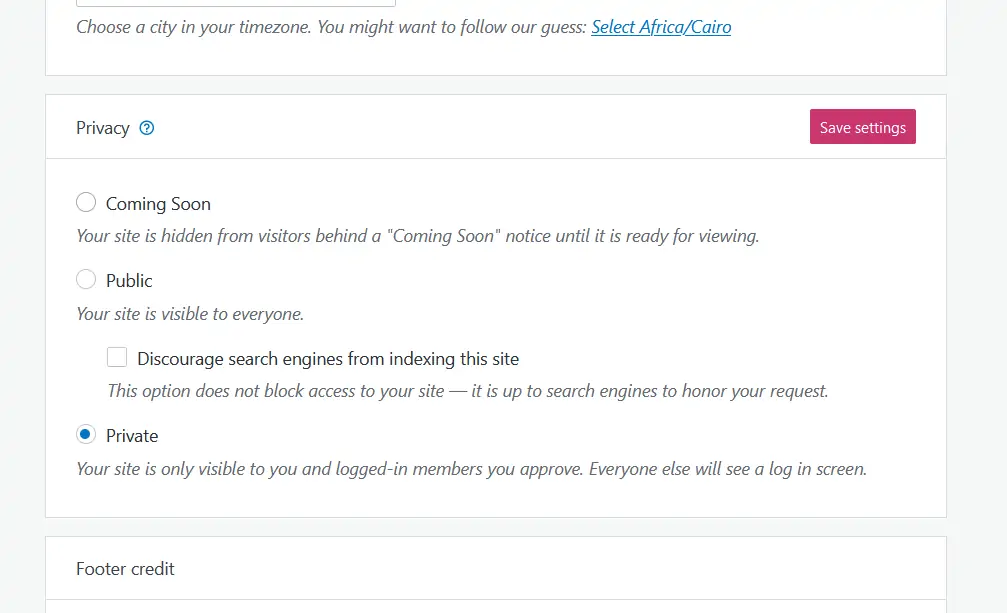Viewport: 1007px width, 613px height.
Task: Select the Coming Soon radio button
Action: (x=86, y=203)
